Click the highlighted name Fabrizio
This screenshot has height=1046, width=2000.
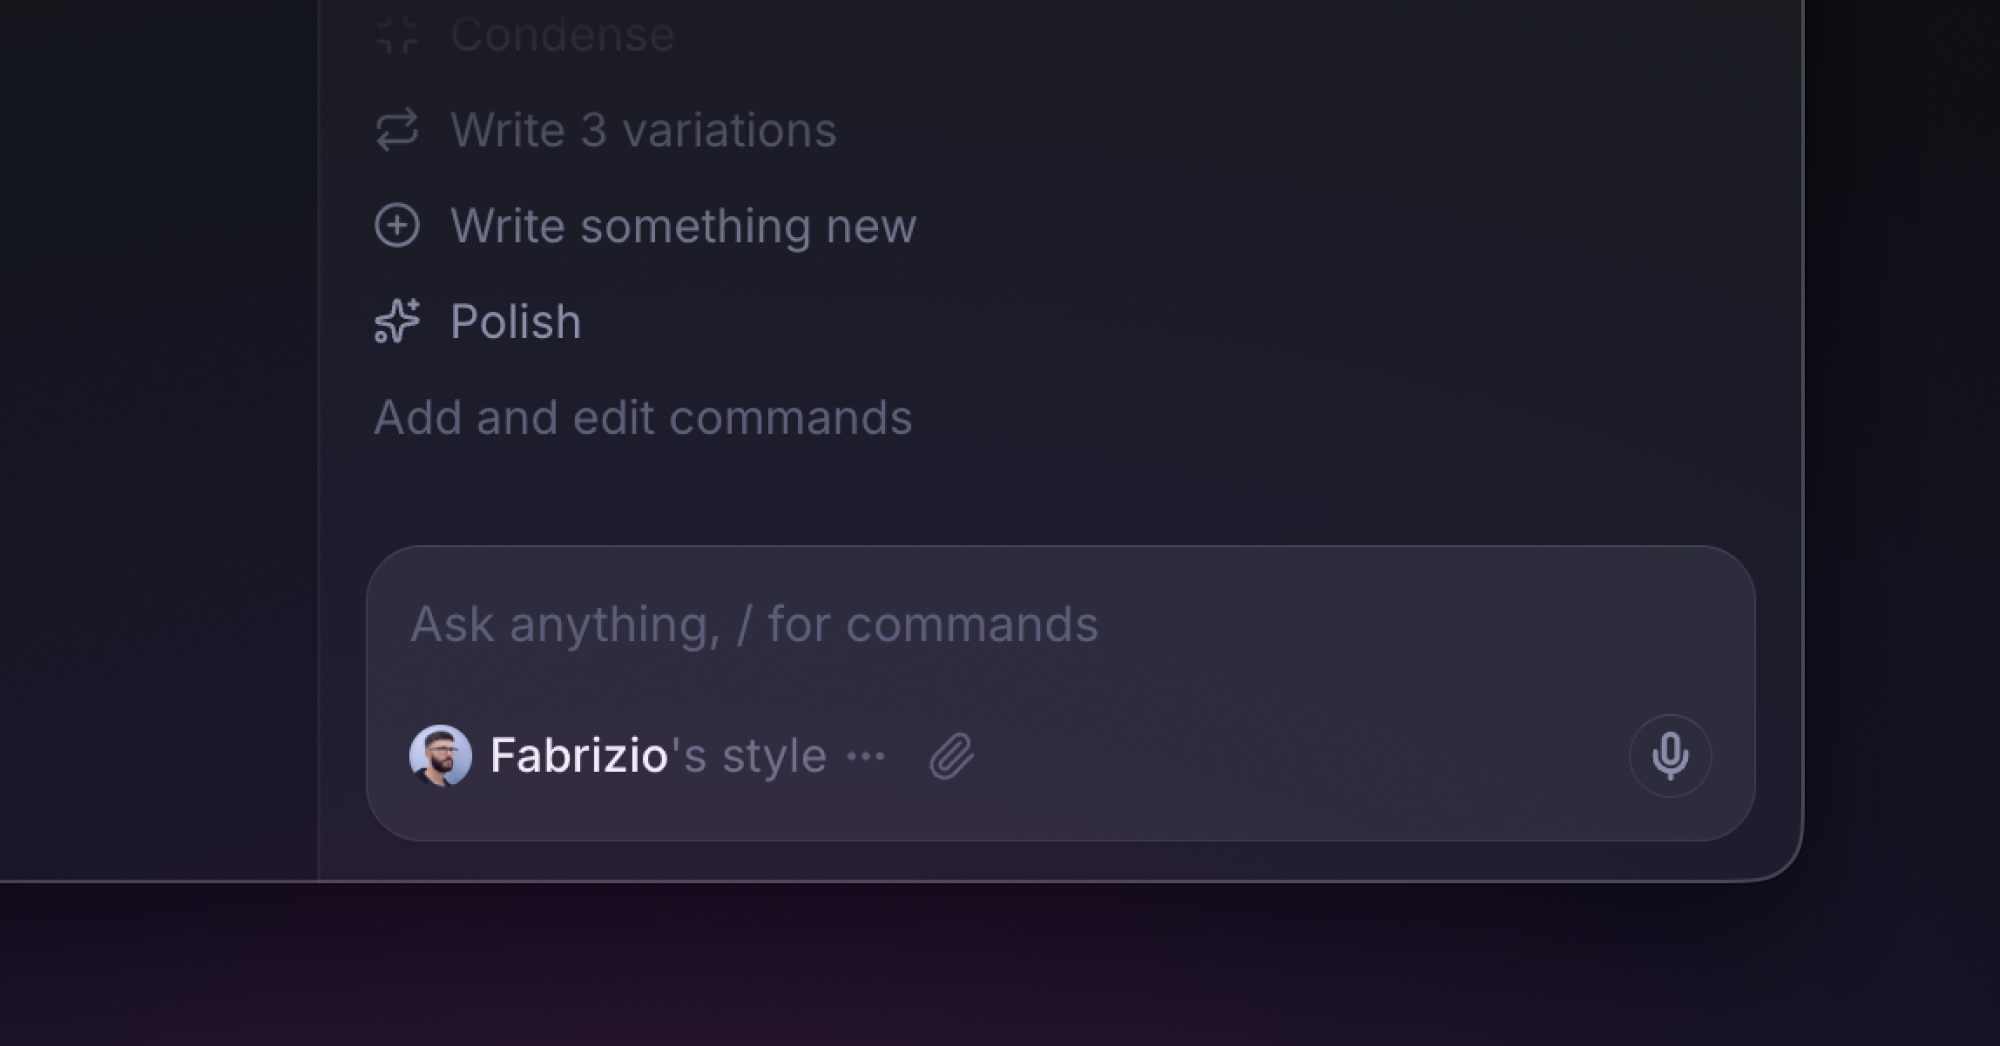tap(578, 755)
